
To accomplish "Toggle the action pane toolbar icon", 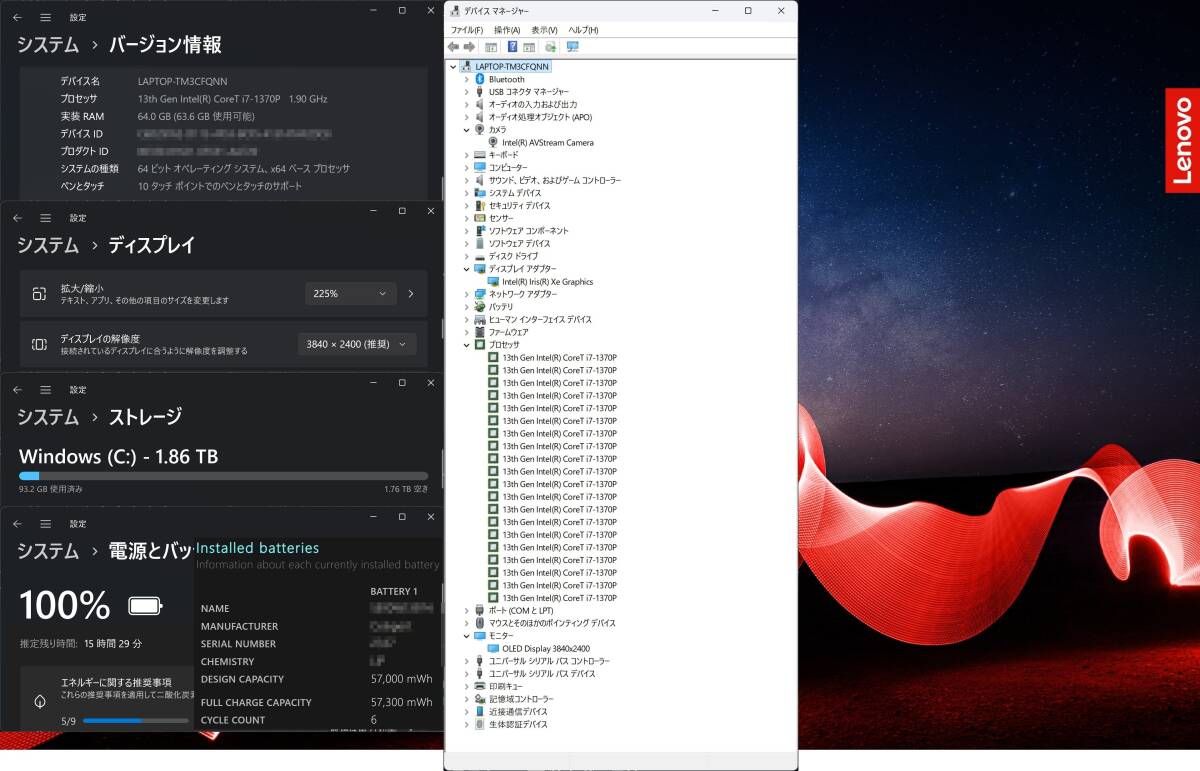I will (x=529, y=47).
